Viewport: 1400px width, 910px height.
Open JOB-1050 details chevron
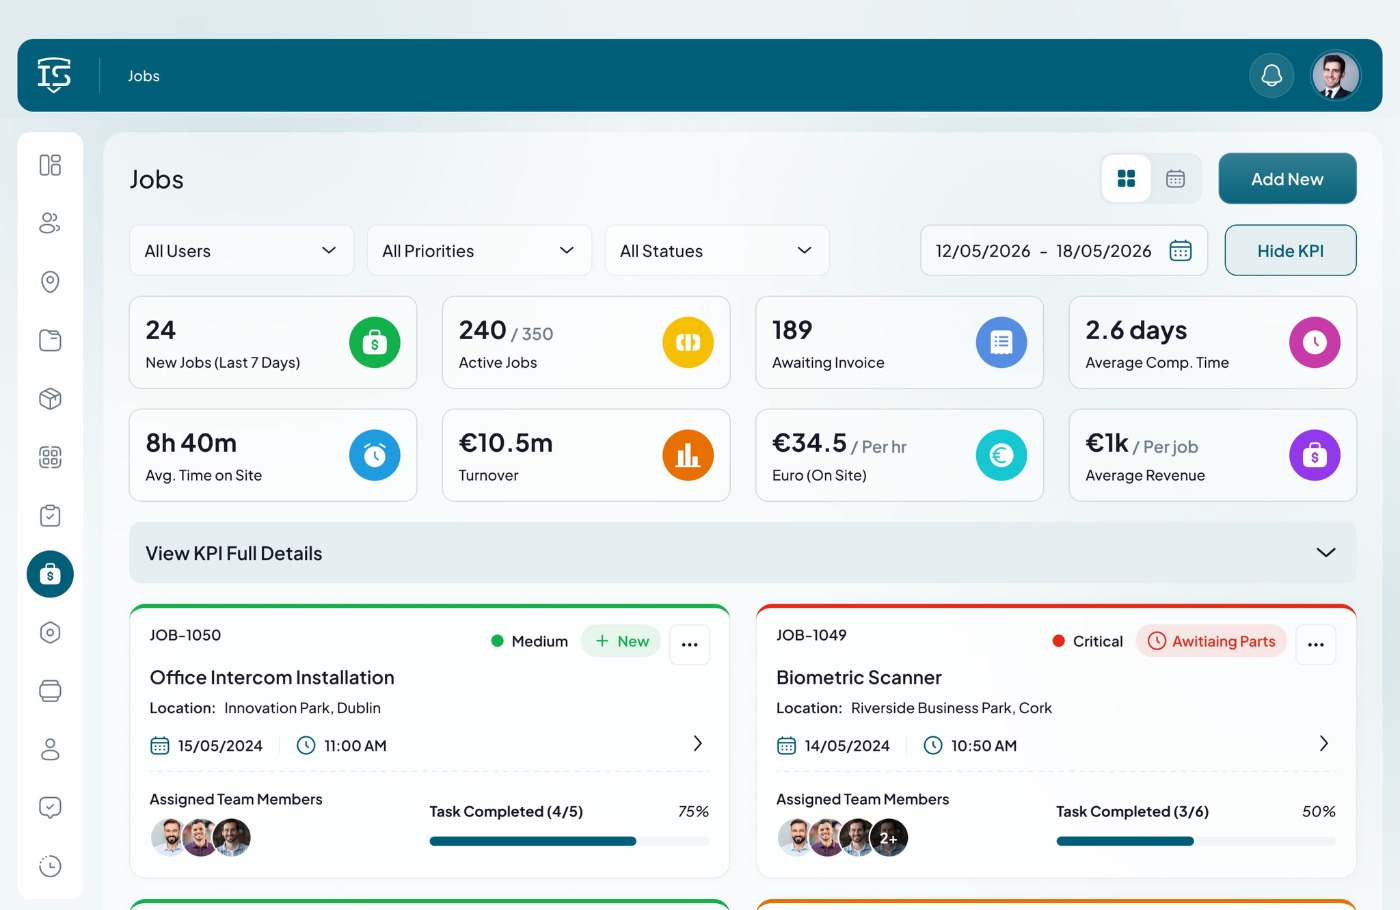pos(698,743)
